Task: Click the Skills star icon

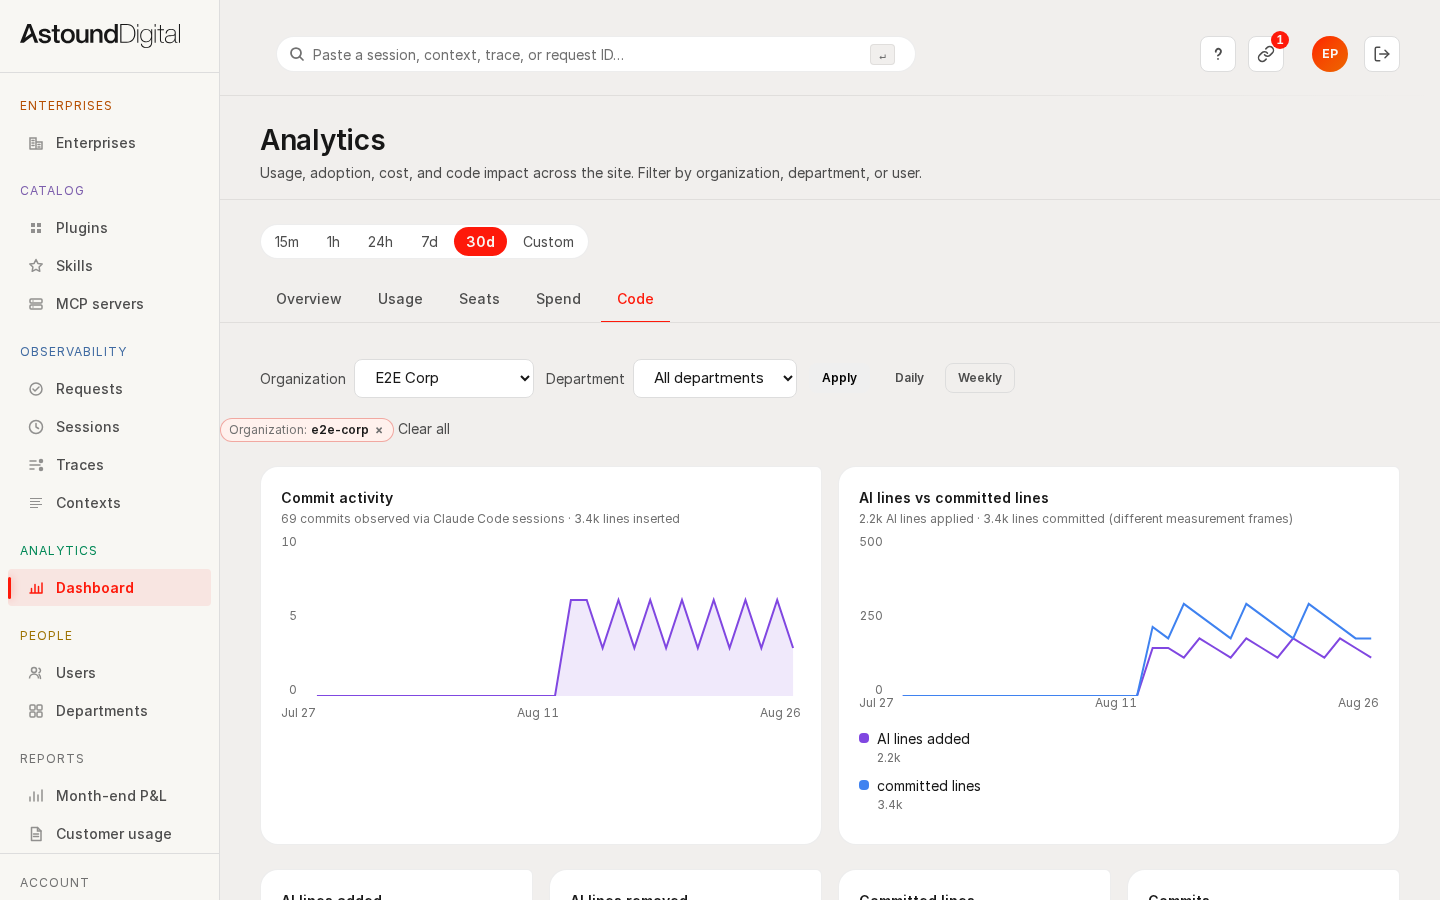Action: click(36, 266)
